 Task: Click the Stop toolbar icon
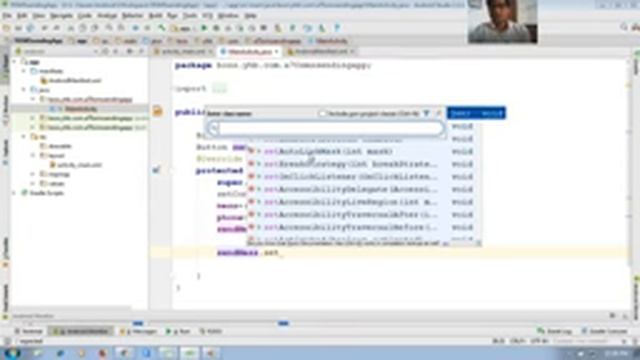[x=264, y=28]
